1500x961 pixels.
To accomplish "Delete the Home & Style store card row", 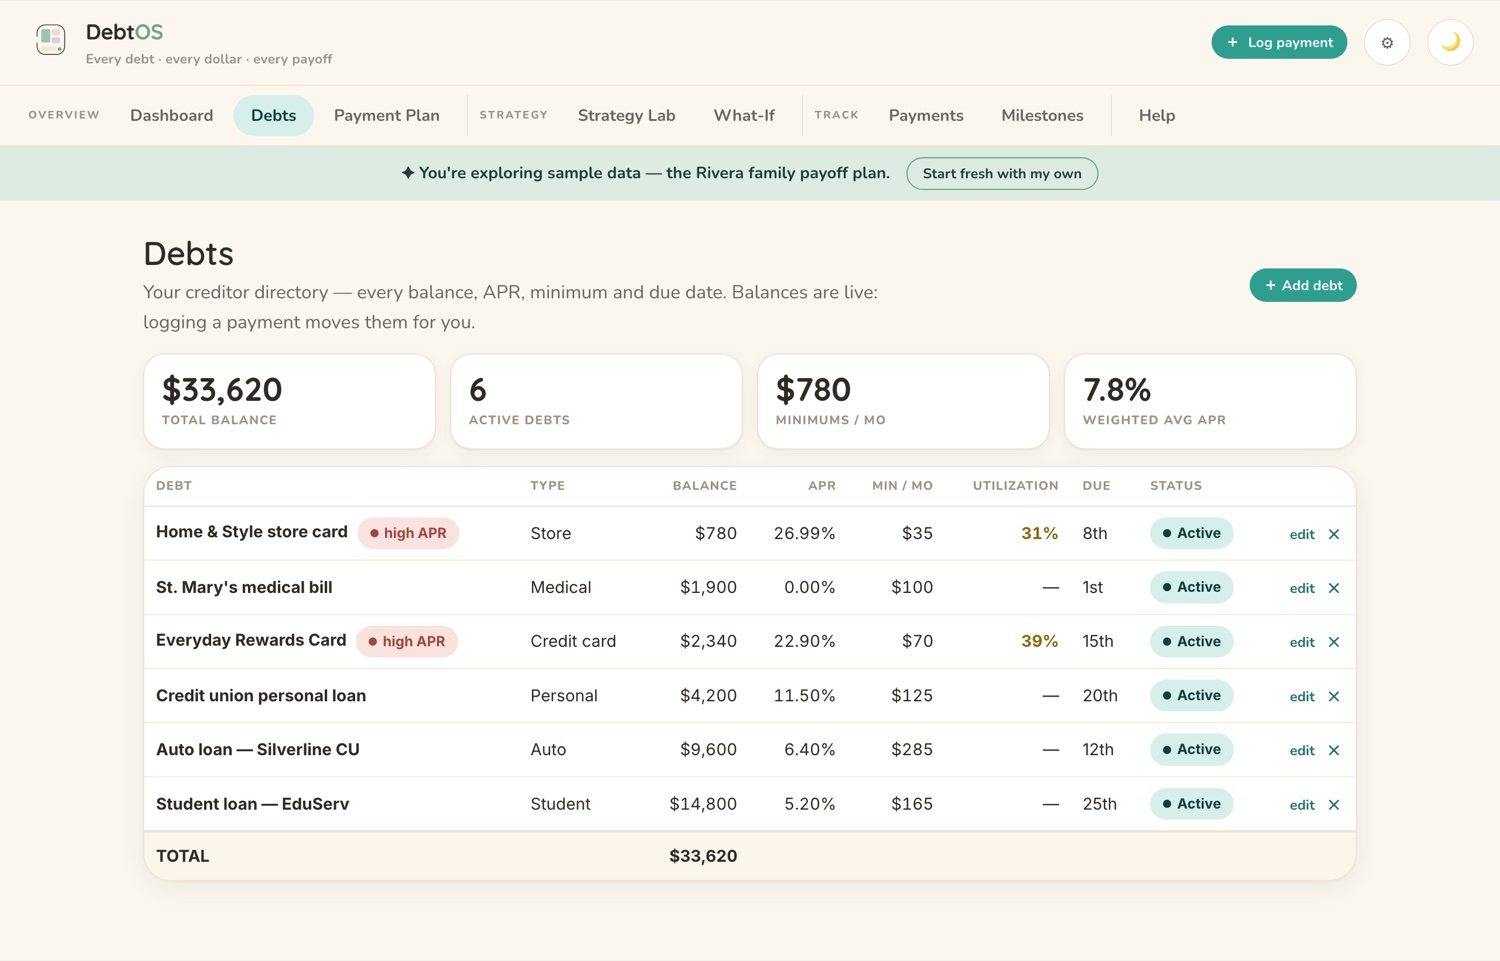I will [x=1334, y=534].
